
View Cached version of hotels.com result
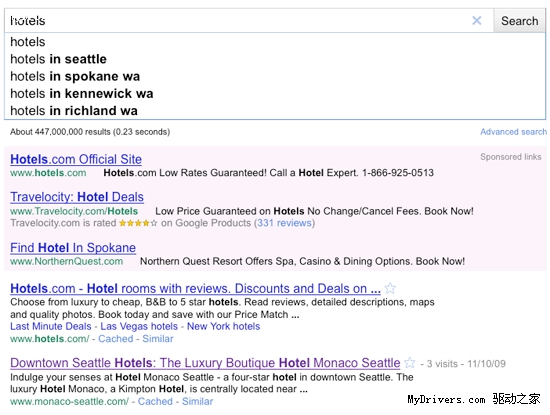116,339
